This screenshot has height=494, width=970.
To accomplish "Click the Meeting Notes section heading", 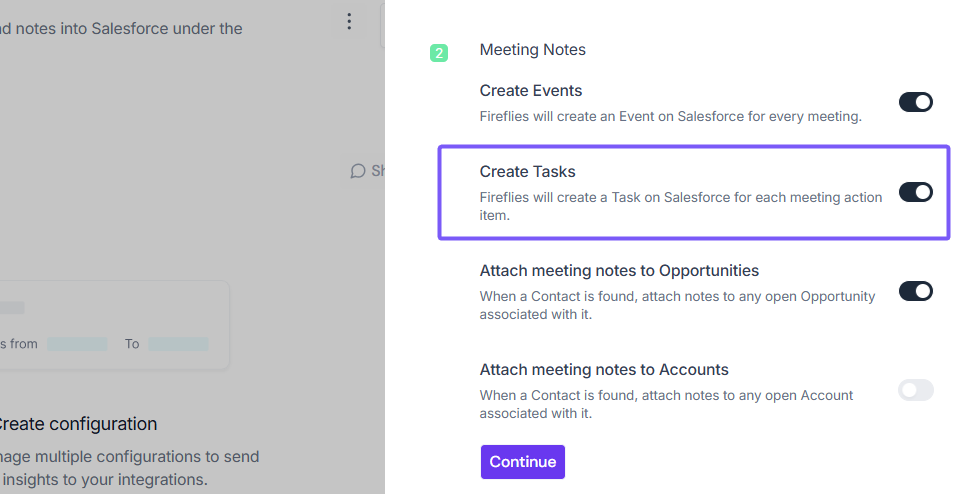I will (532, 50).
